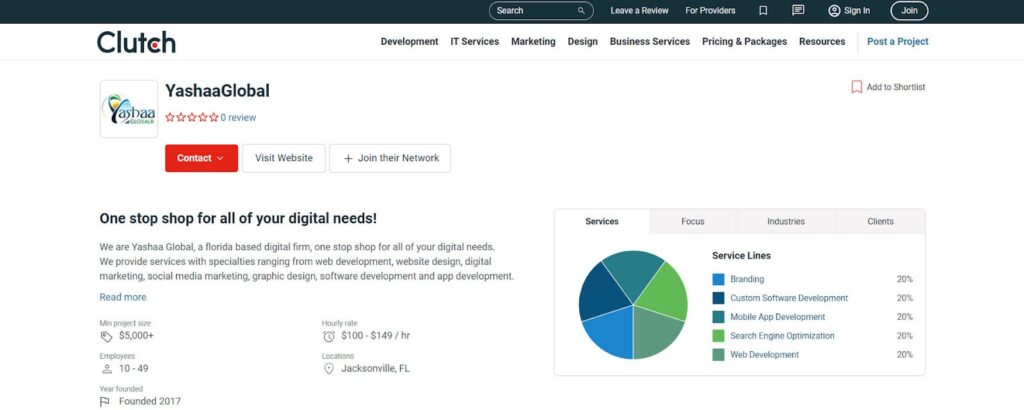The height and width of the screenshot is (410, 1024).
Task: Click the $5,000+ min project value
Action: point(136,336)
